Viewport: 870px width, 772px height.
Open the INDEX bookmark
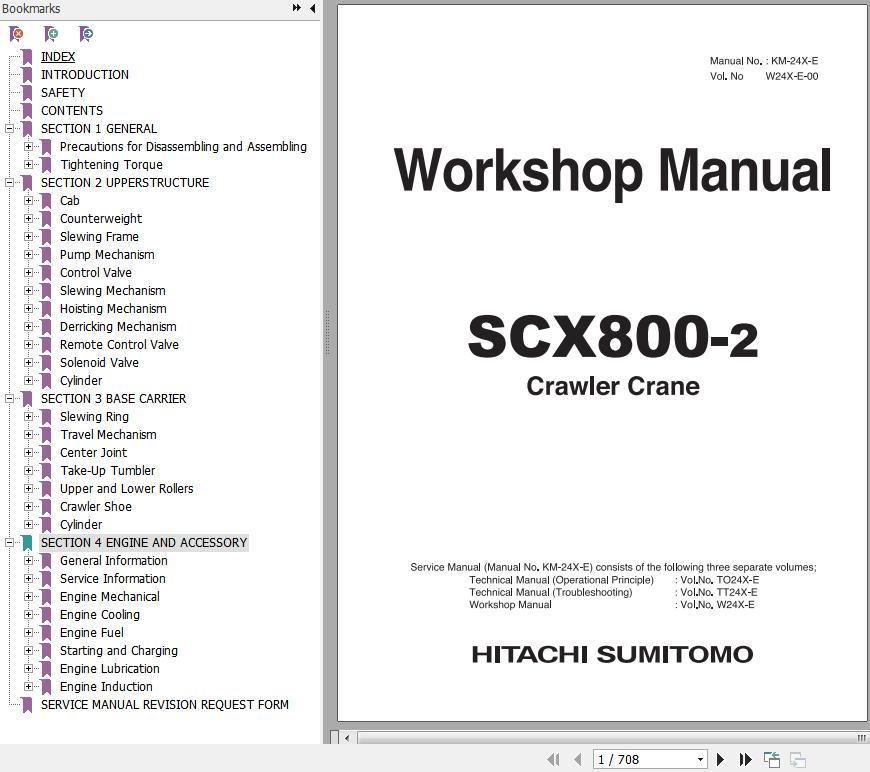[58, 57]
